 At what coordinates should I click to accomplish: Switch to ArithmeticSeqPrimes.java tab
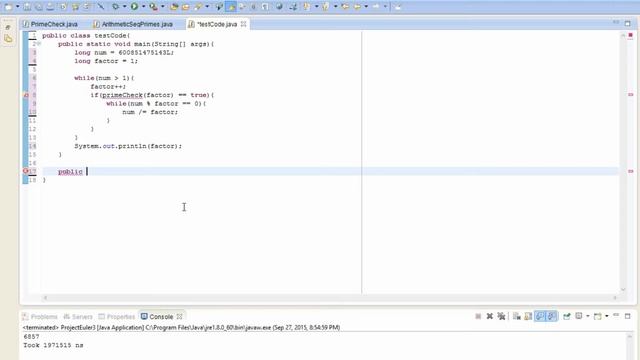[x=133, y=24]
